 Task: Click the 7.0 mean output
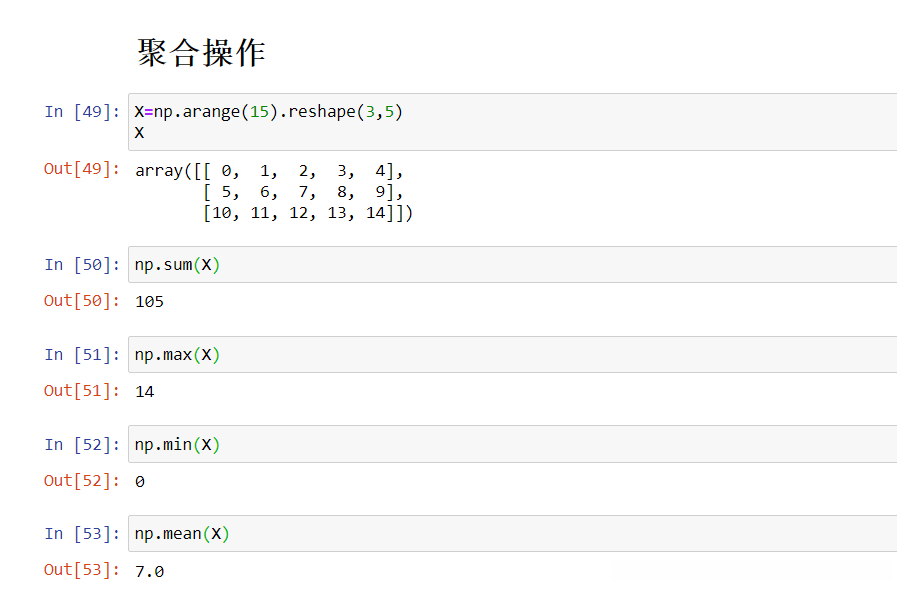click(149, 572)
